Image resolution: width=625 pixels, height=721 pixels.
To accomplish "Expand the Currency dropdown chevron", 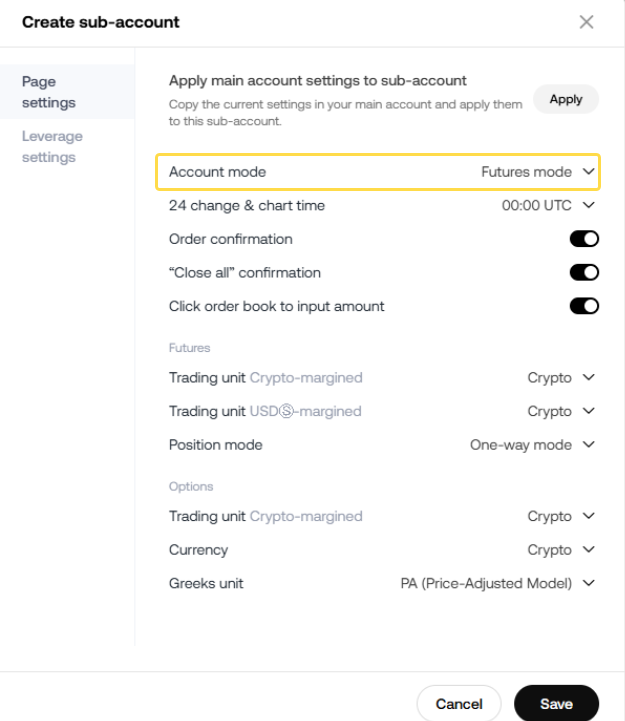I will click(x=588, y=550).
